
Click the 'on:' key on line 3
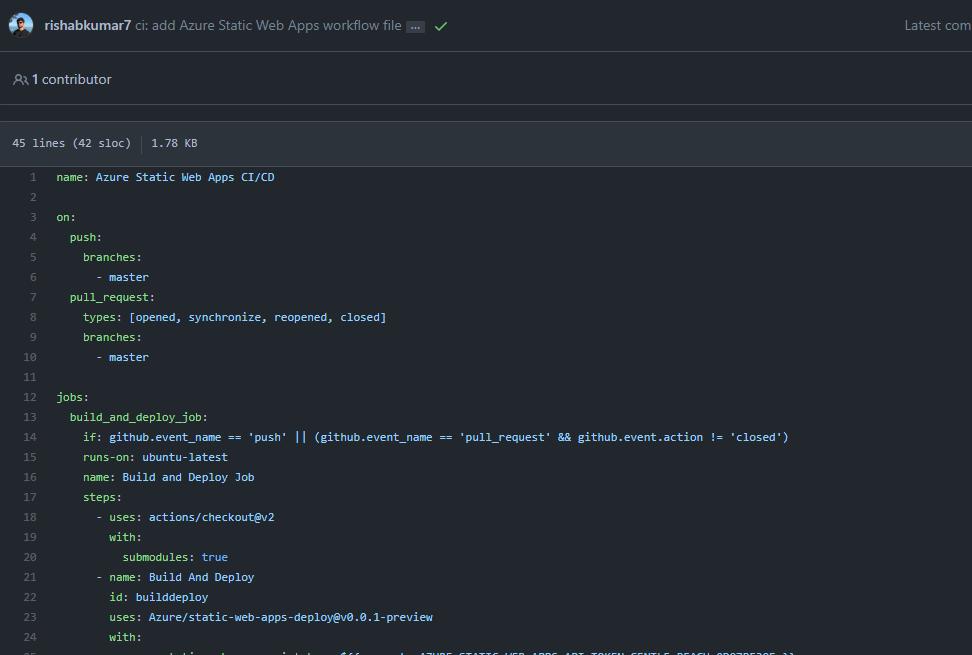coord(66,218)
